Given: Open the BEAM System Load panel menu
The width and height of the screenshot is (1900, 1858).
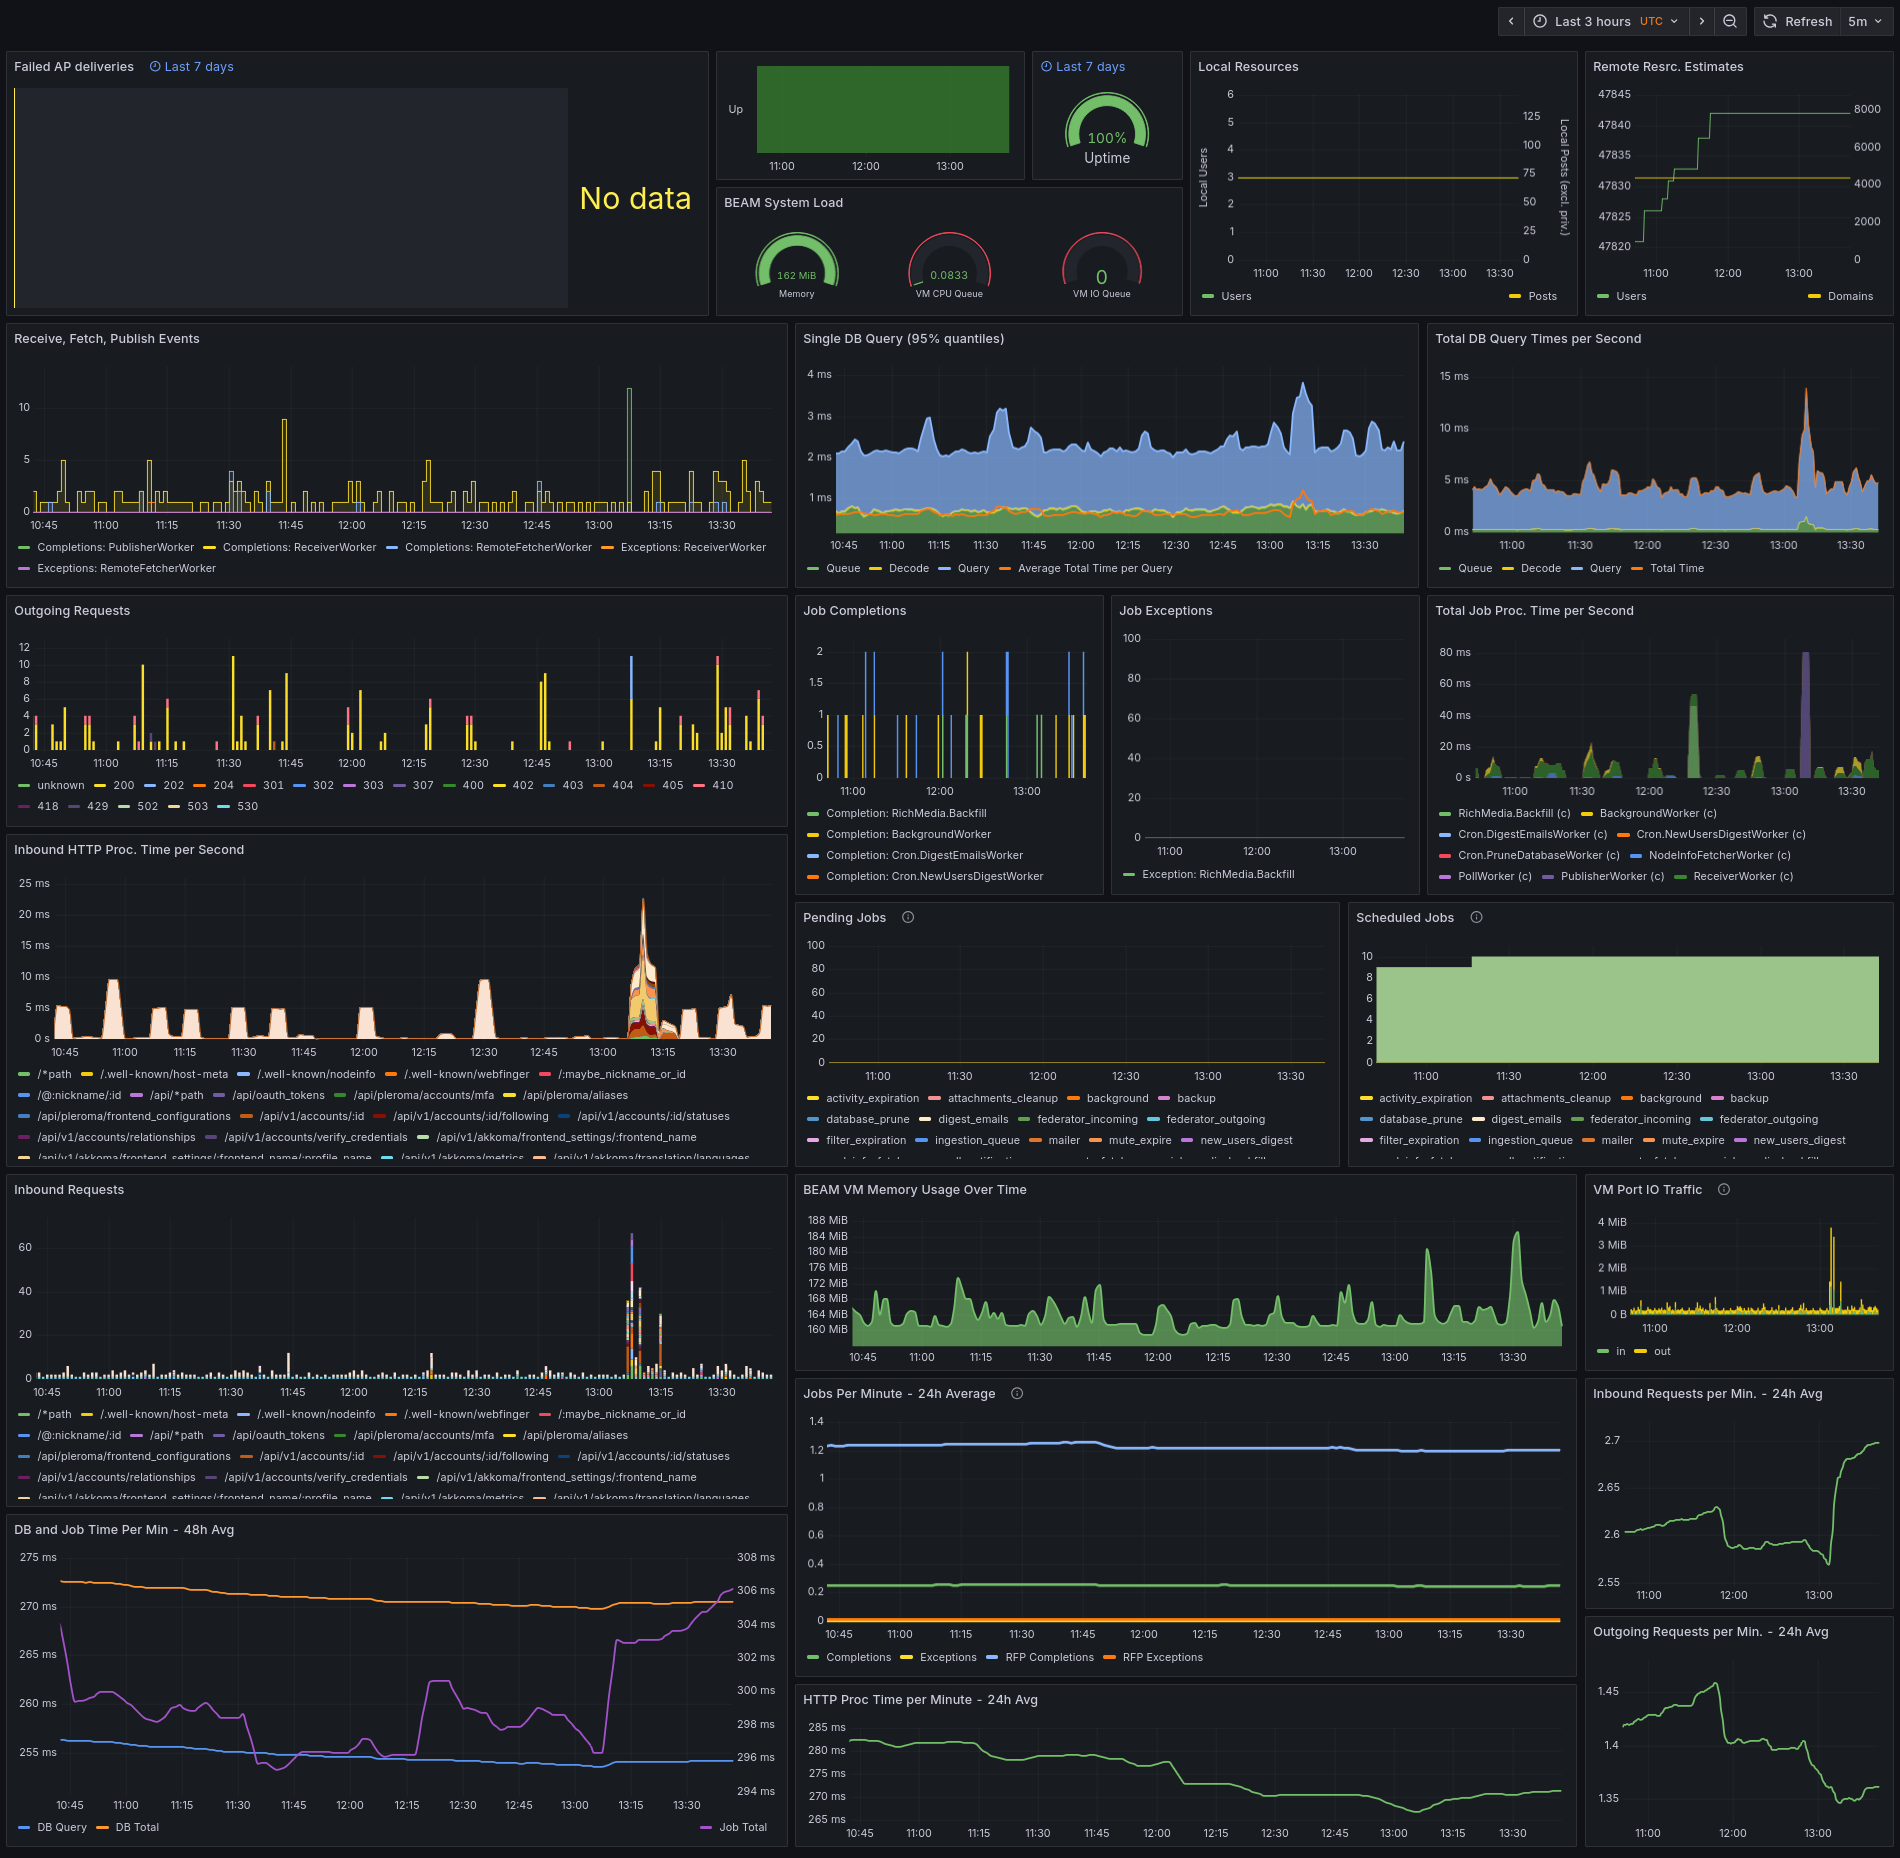Looking at the screenshot, I should (x=783, y=203).
